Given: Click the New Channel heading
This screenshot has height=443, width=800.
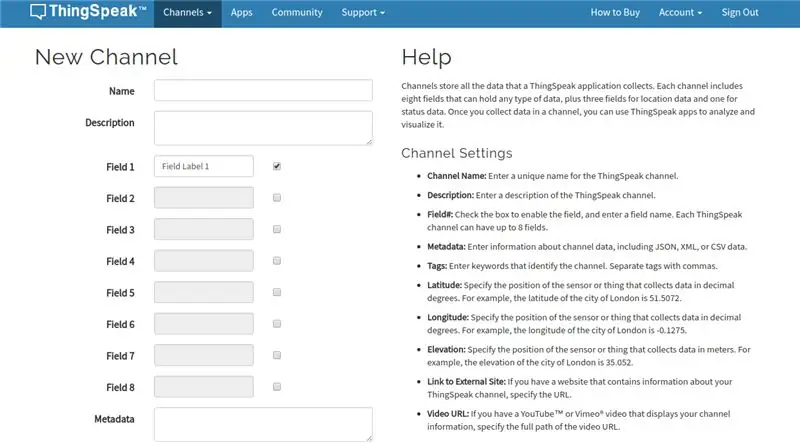Looking at the screenshot, I should [106, 57].
